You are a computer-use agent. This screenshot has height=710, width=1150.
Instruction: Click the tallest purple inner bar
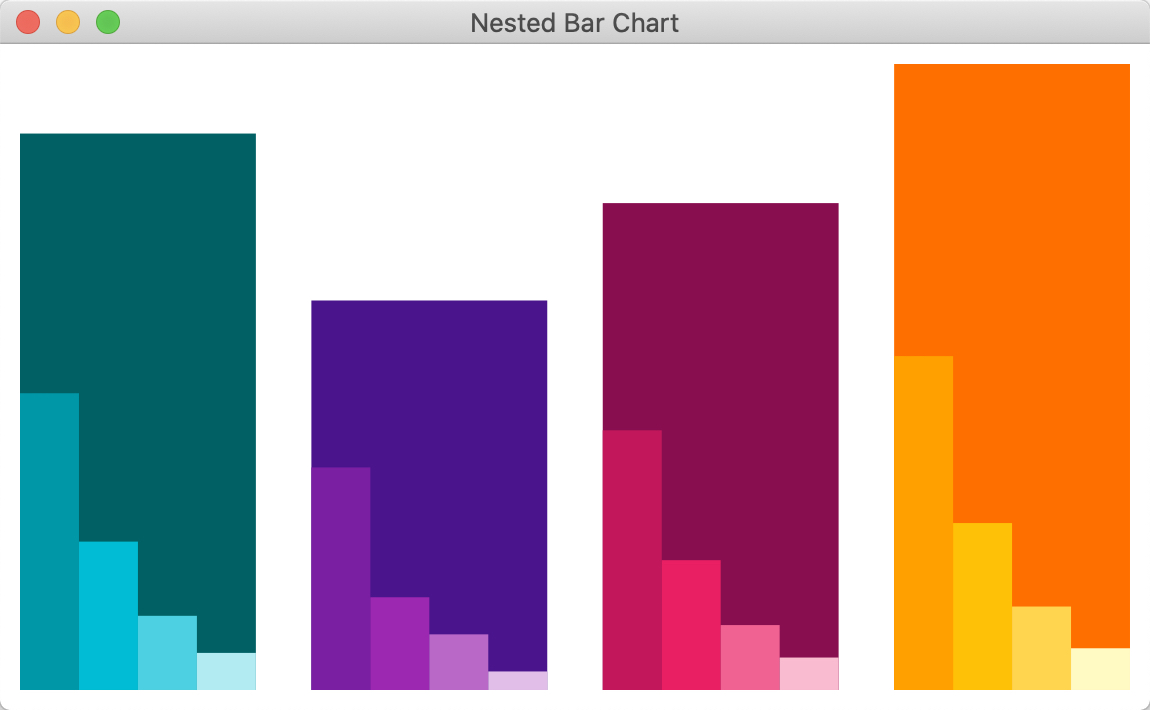click(341, 578)
